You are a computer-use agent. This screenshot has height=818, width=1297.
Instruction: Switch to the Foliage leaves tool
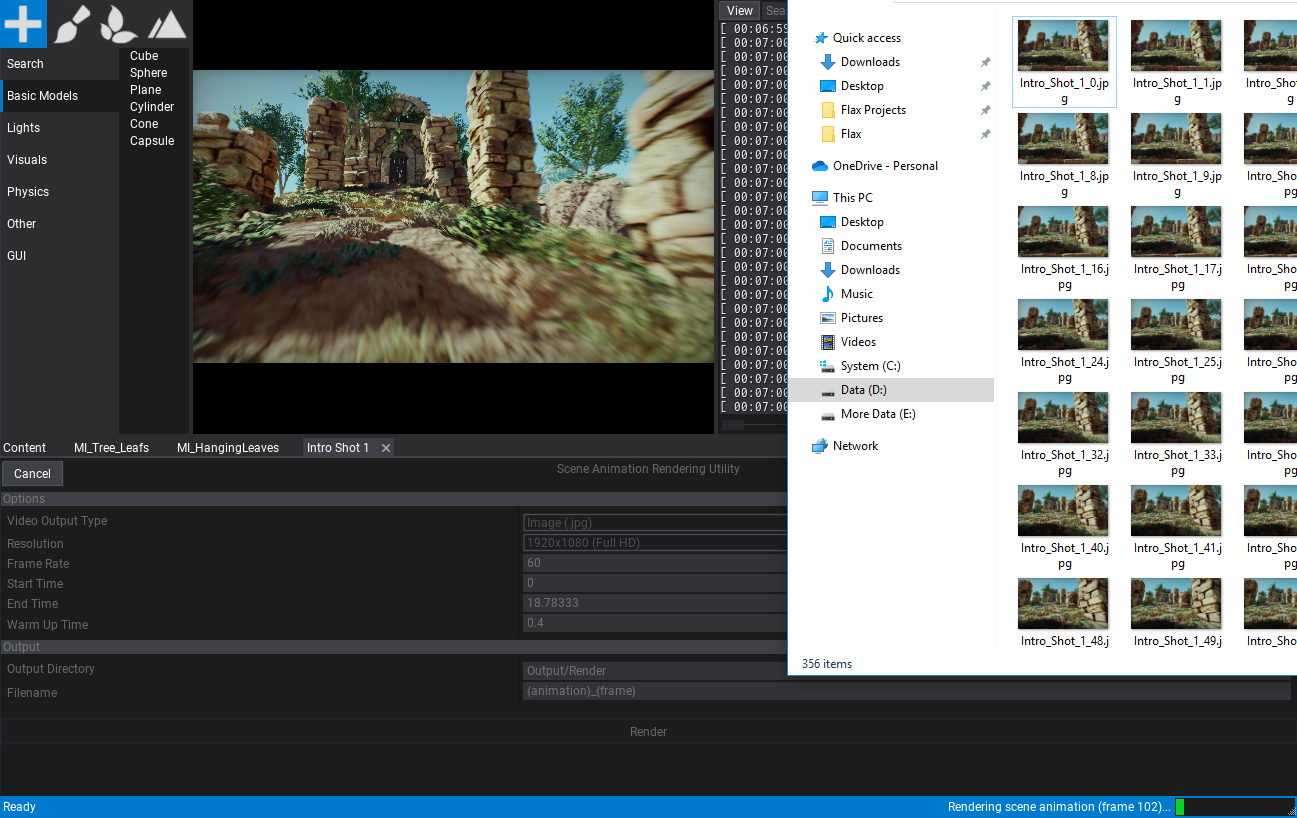pyautogui.click(x=119, y=24)
